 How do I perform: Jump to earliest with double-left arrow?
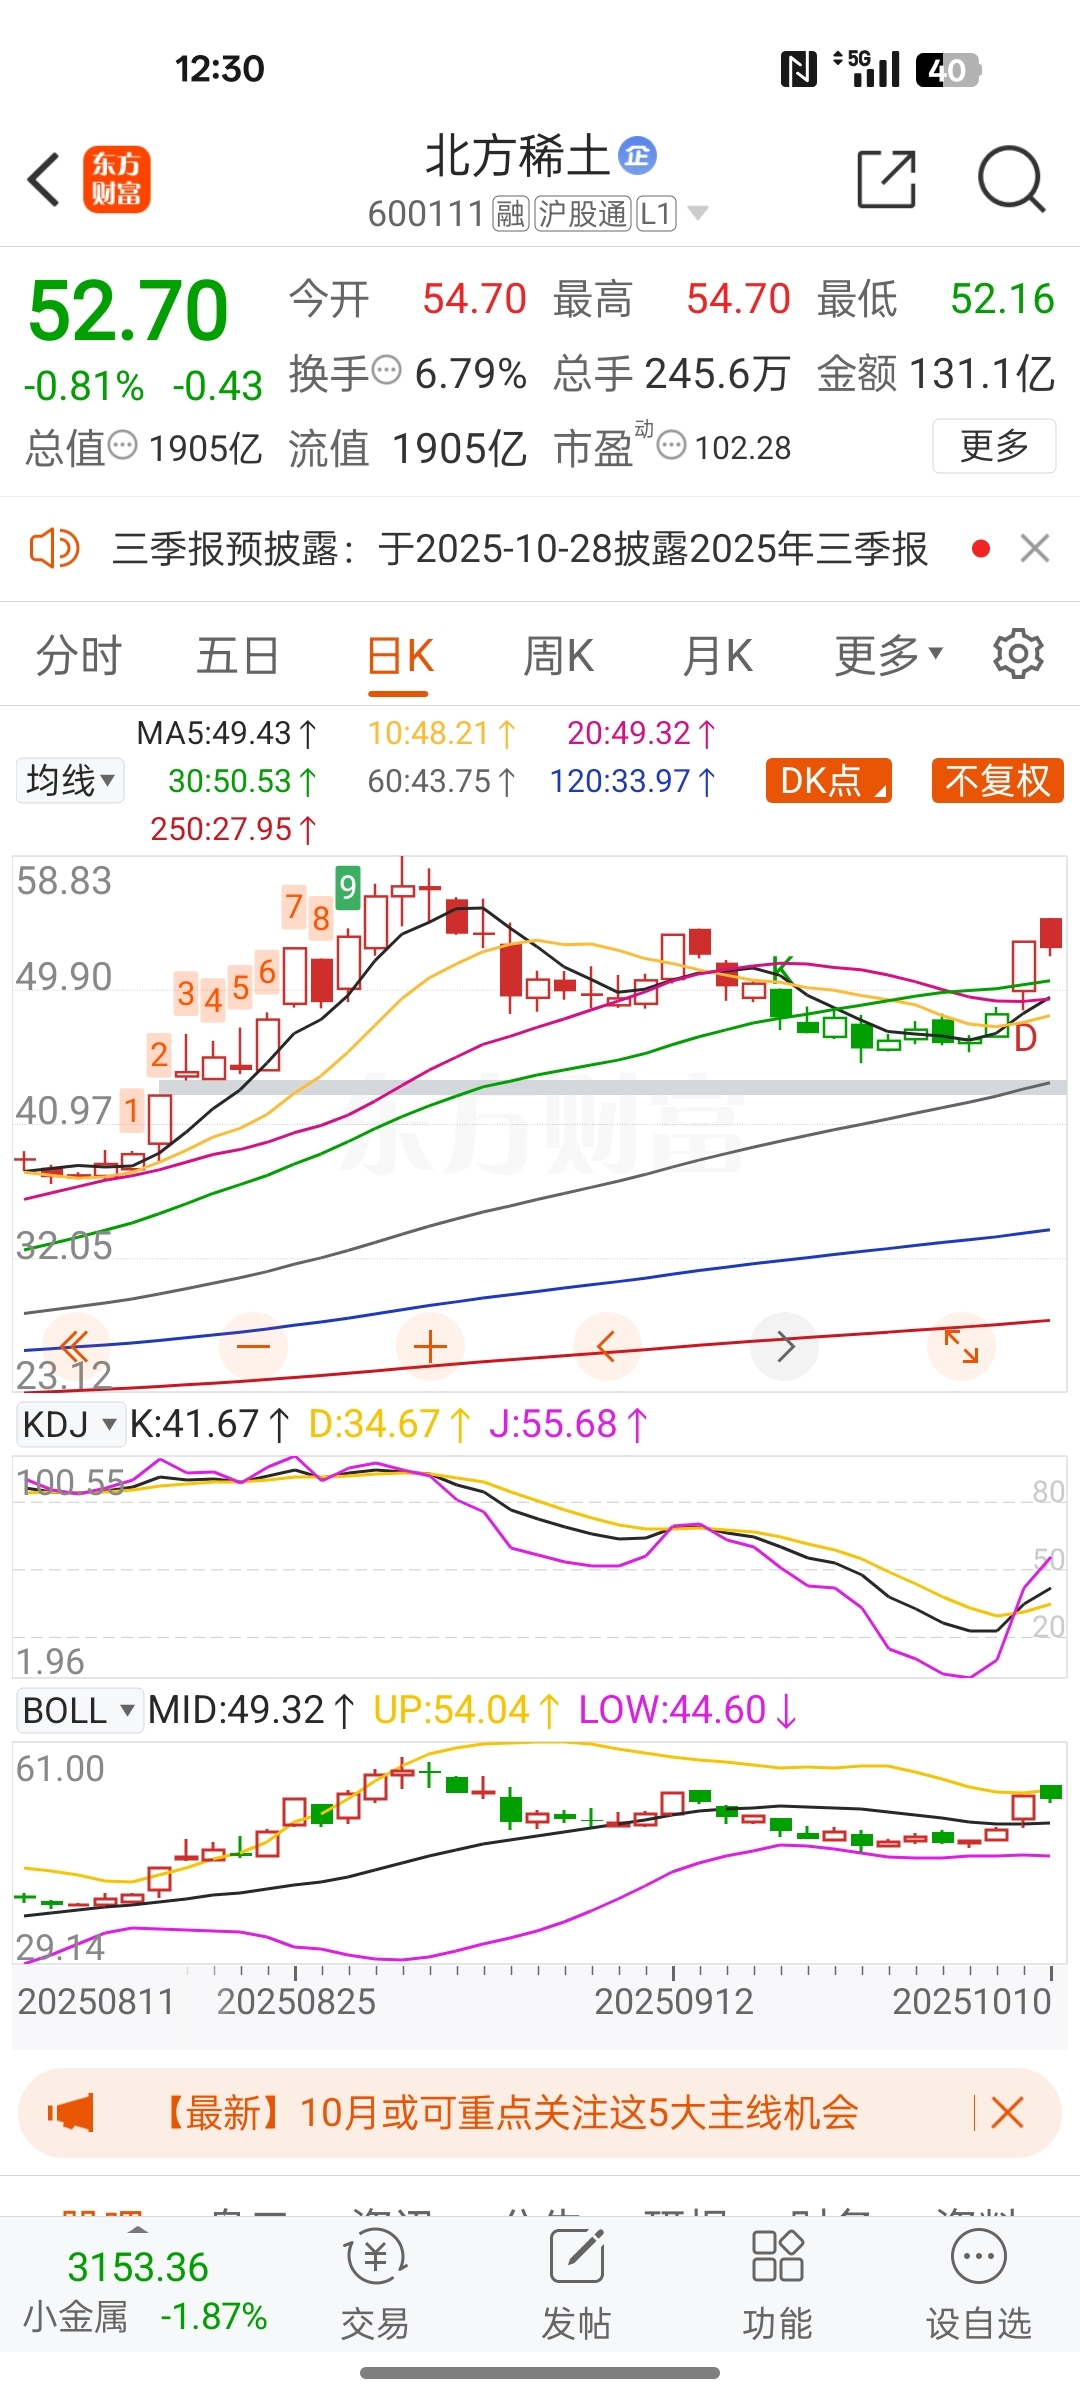(x=74, y=1346)
